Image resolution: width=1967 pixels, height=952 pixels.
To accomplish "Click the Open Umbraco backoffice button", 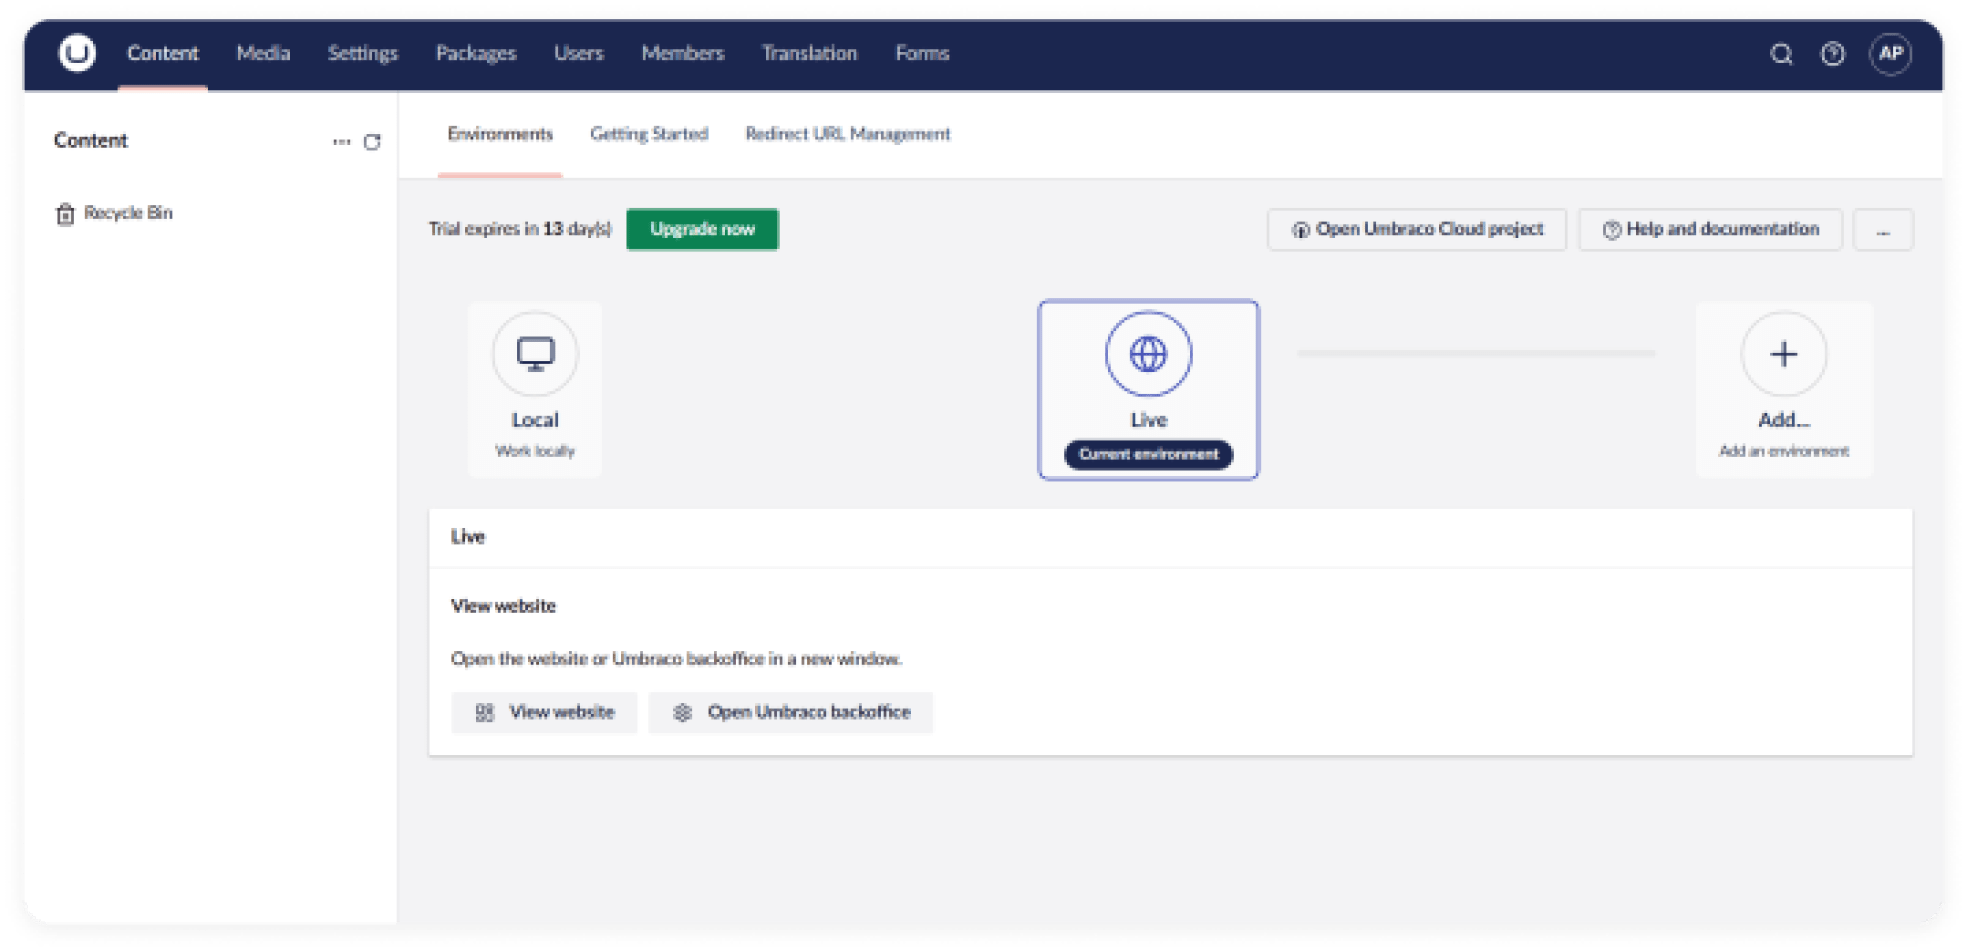I will point(790,712).
